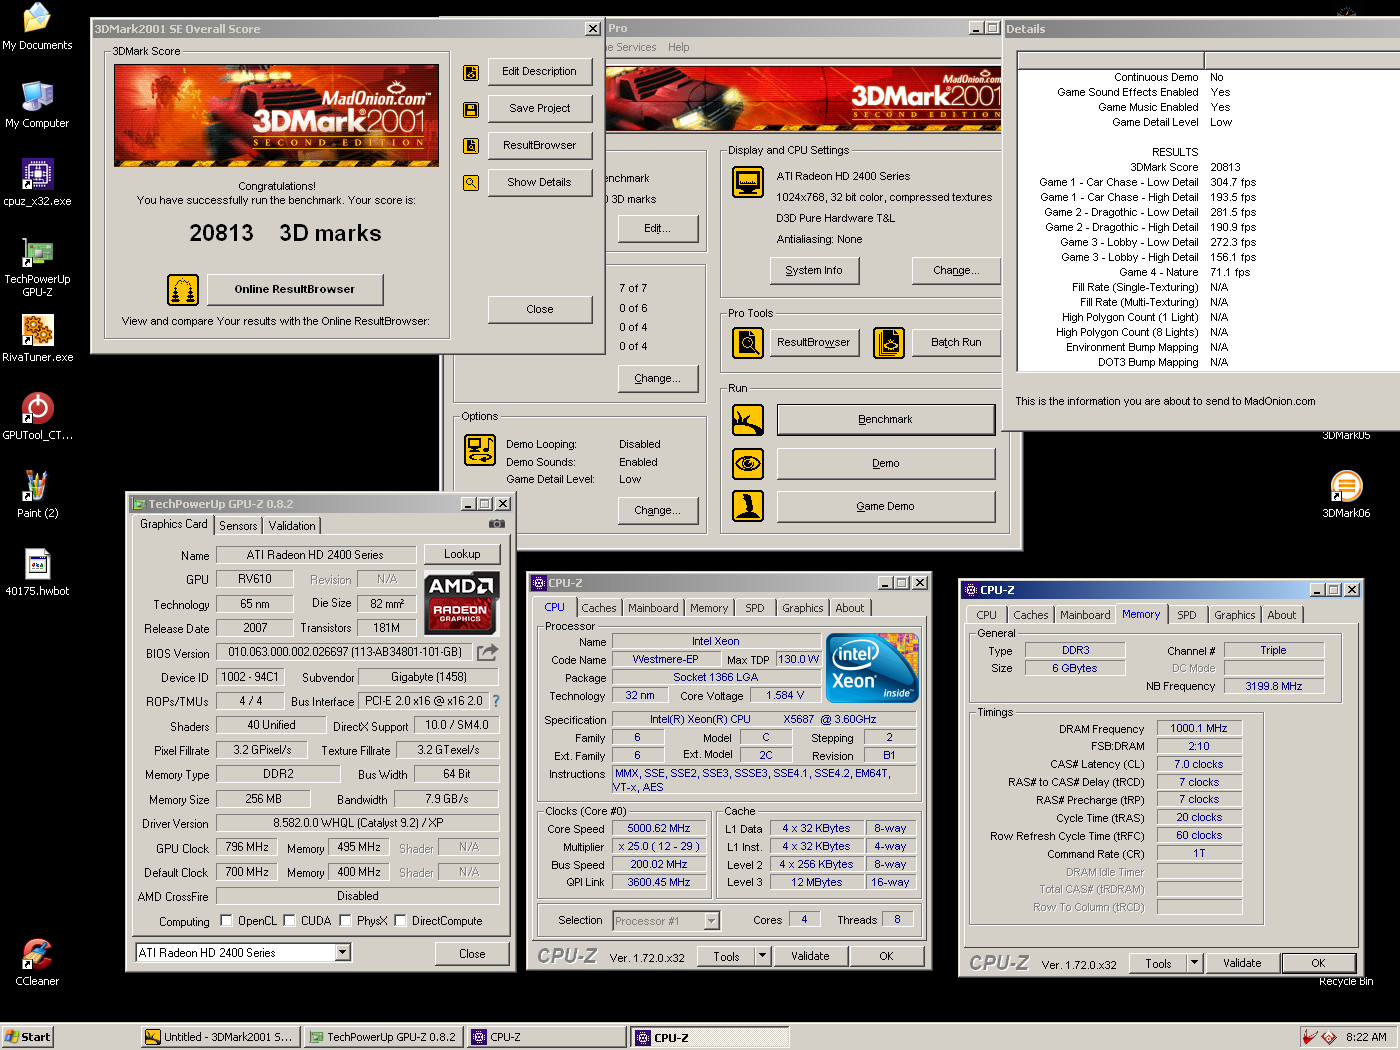Open the My Documents desktop icon

click(x=37, y=27)
